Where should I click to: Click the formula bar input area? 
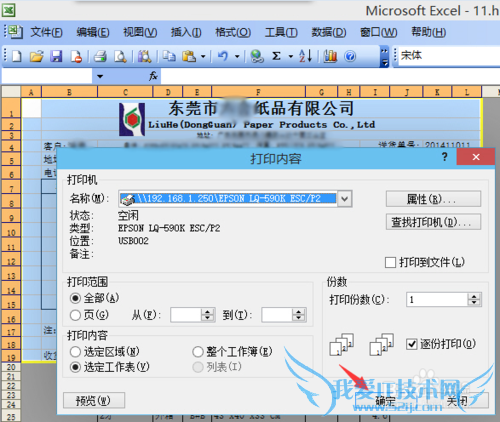pos(330,76)
